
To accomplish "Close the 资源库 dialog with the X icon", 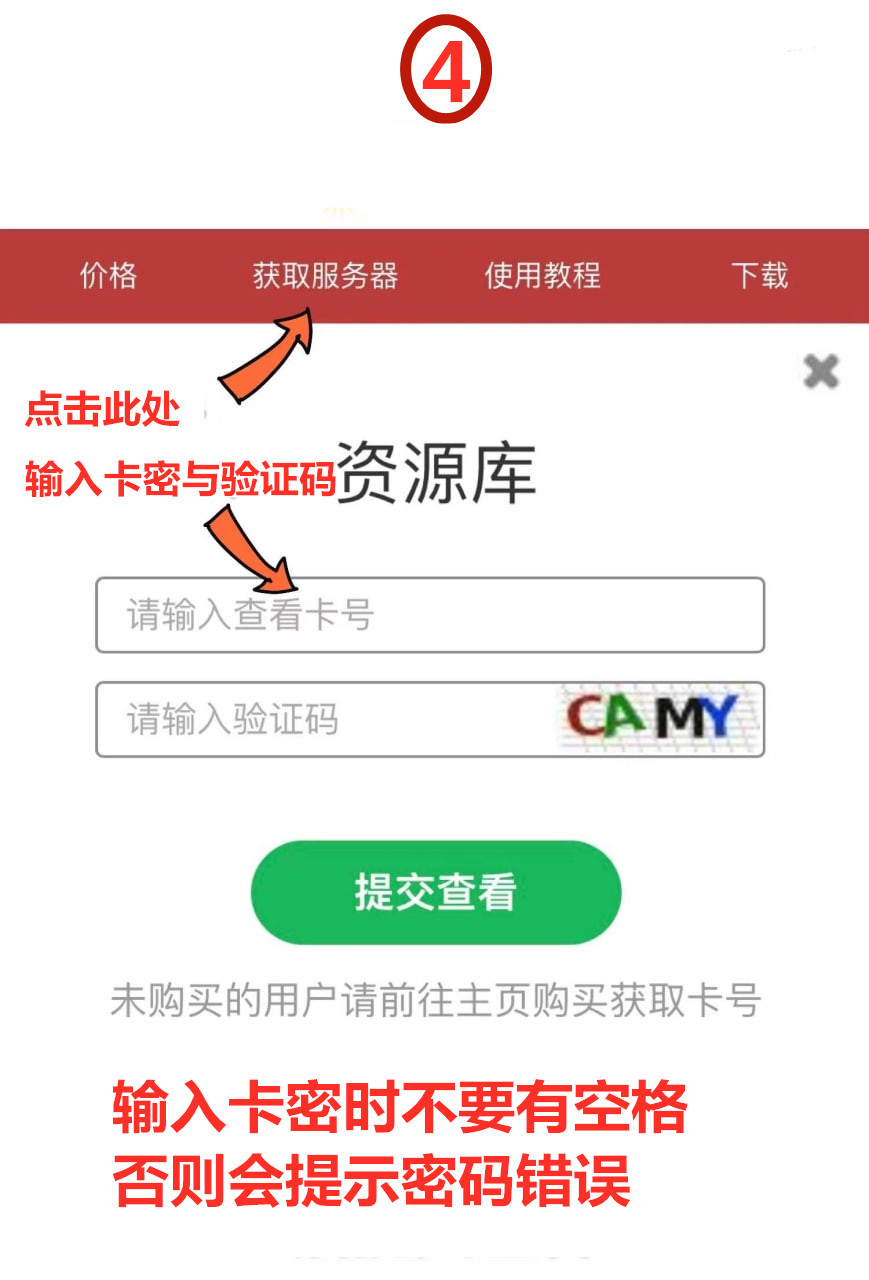I will (x=821, y=372).
